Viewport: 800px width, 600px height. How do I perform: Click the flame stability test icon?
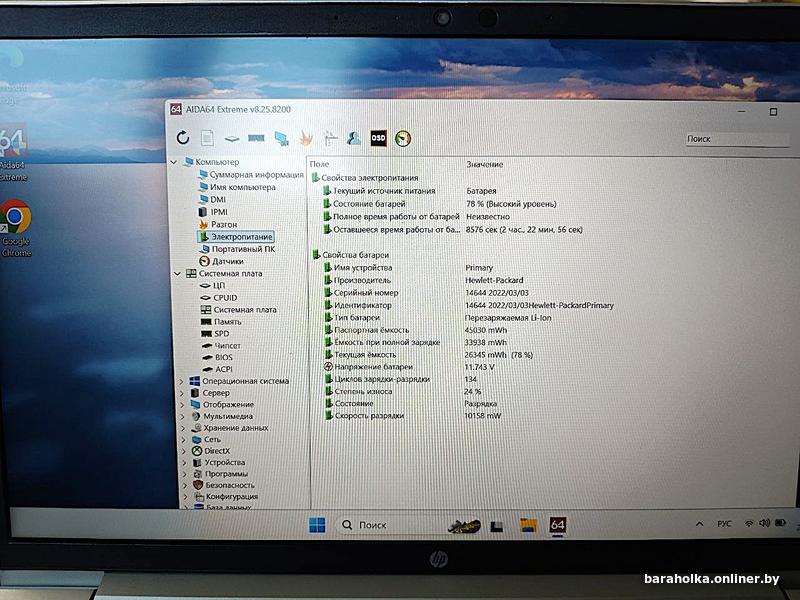tap(306, 138)
